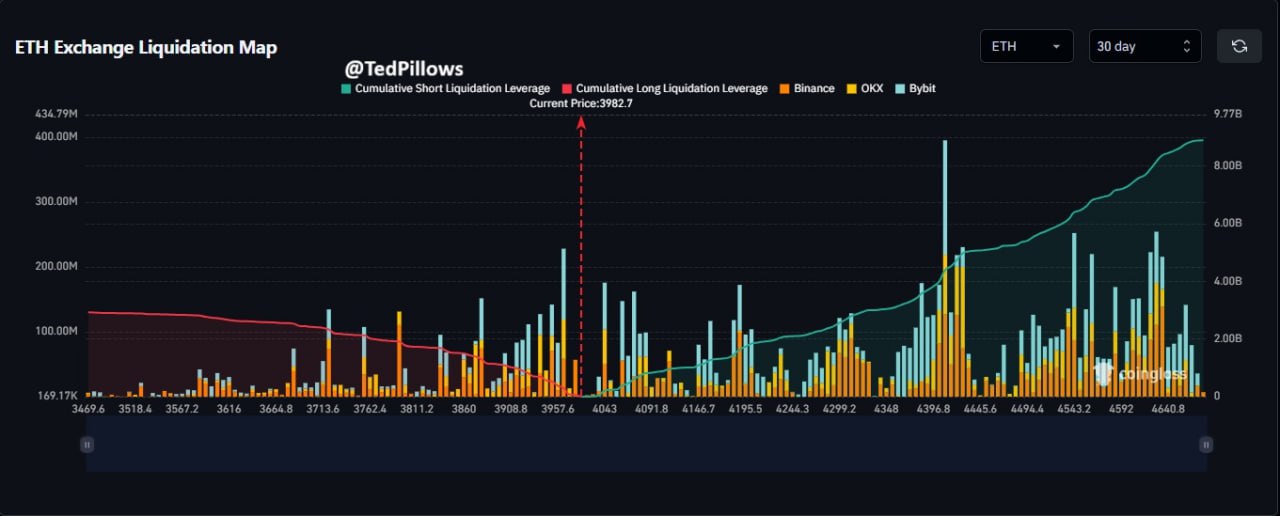Click the right zoom slider handle

1206,445
